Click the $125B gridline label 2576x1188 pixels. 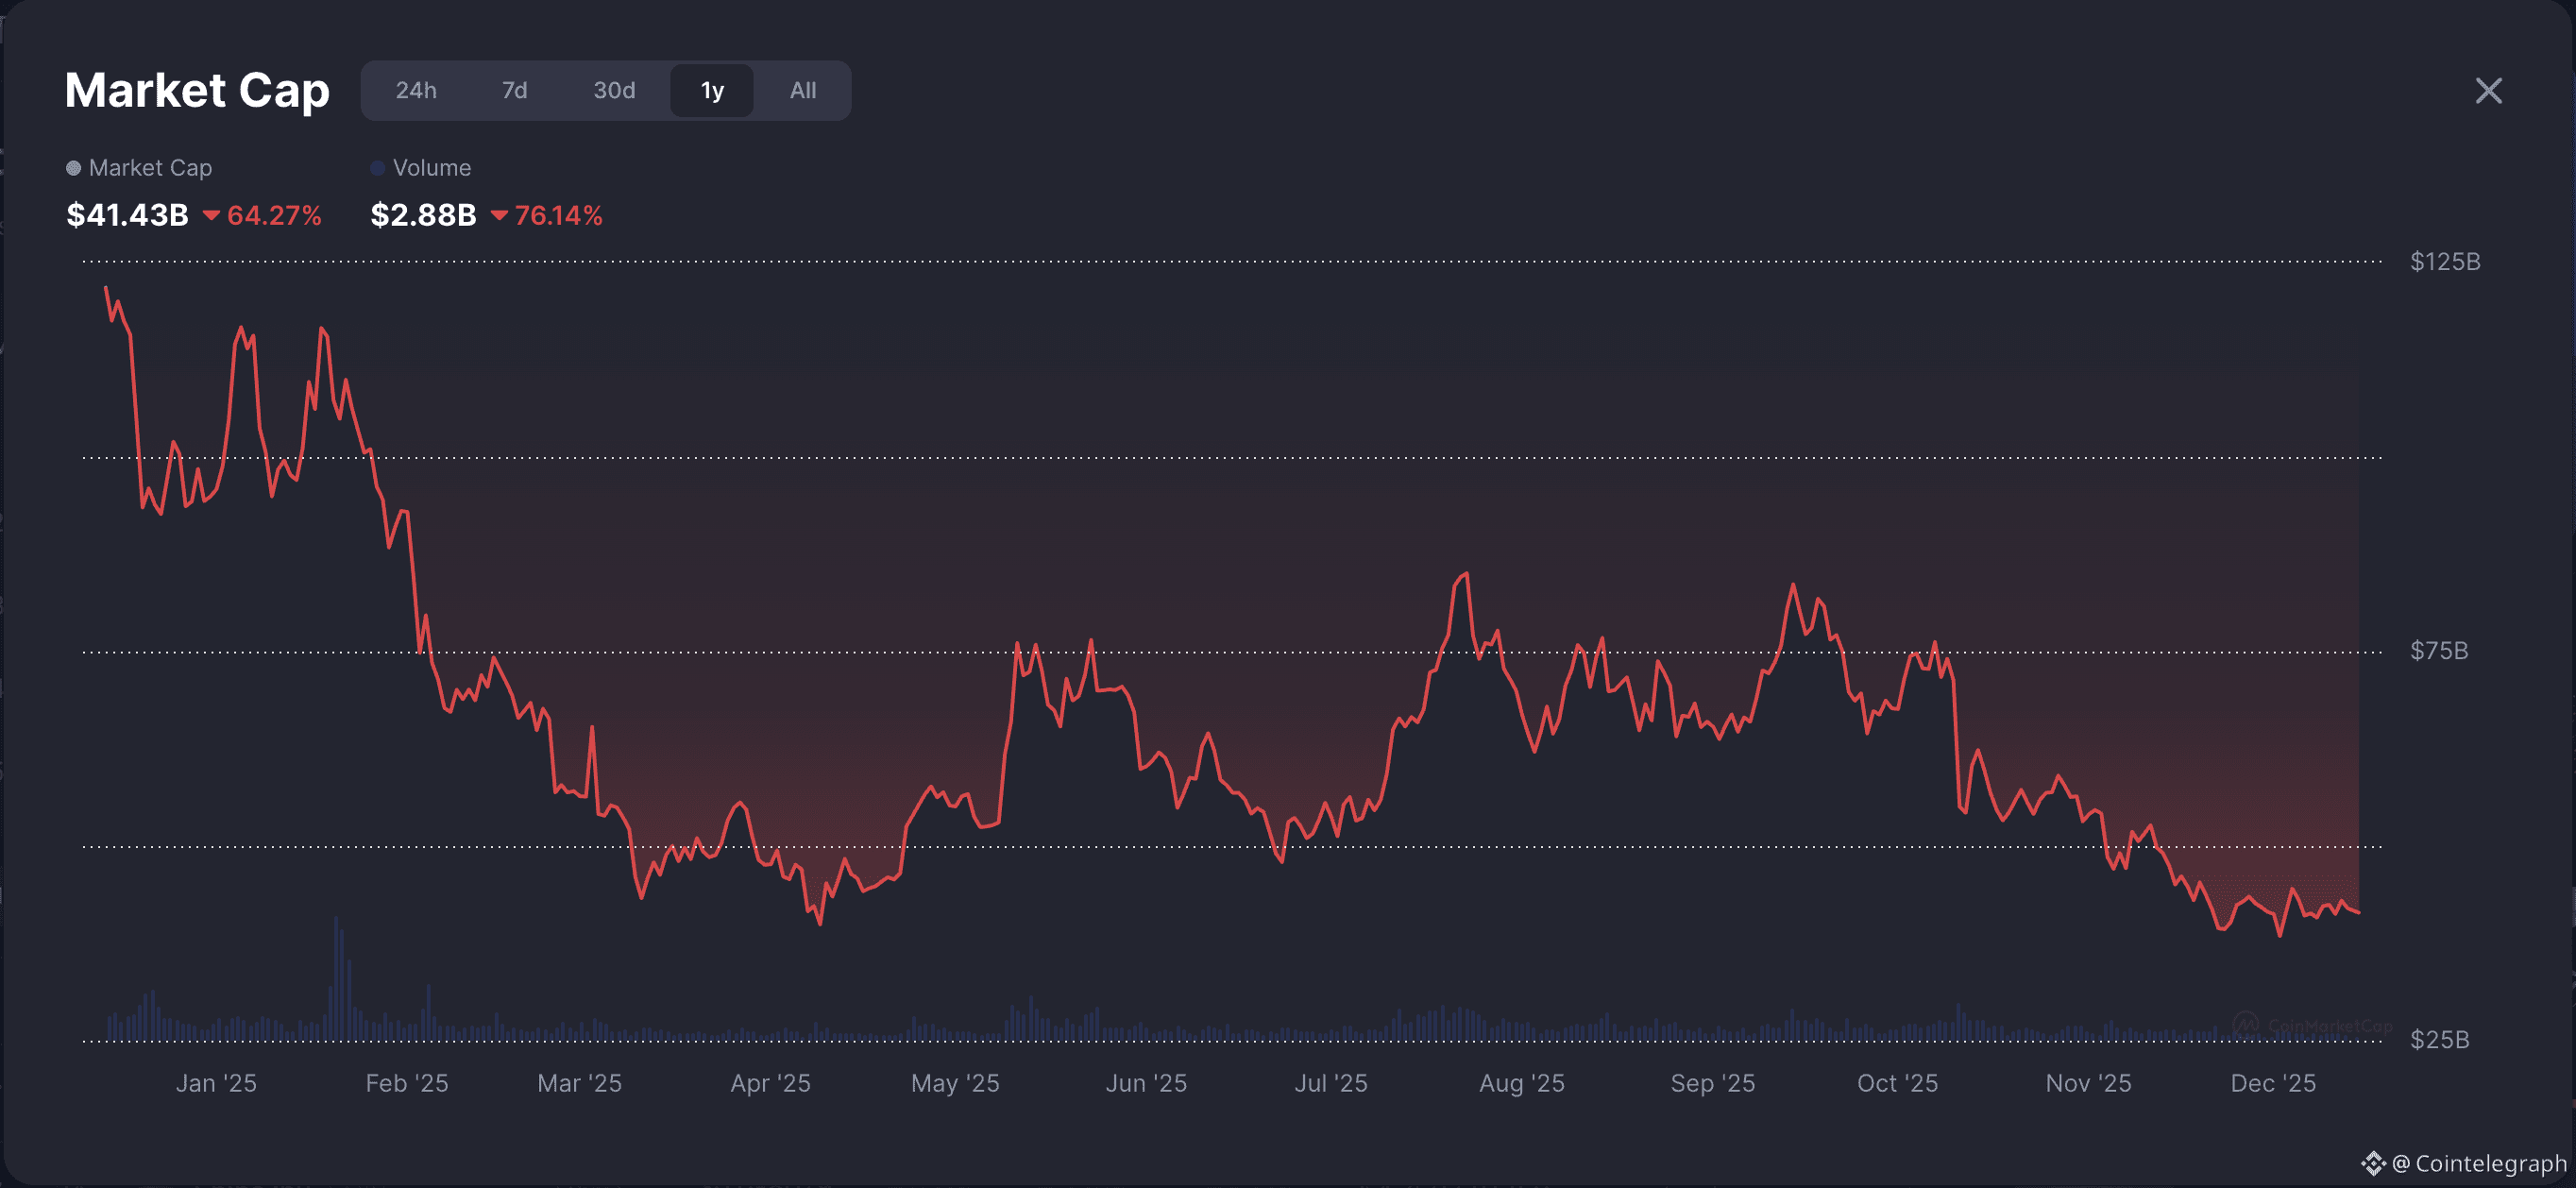(x=2444, y=262)
